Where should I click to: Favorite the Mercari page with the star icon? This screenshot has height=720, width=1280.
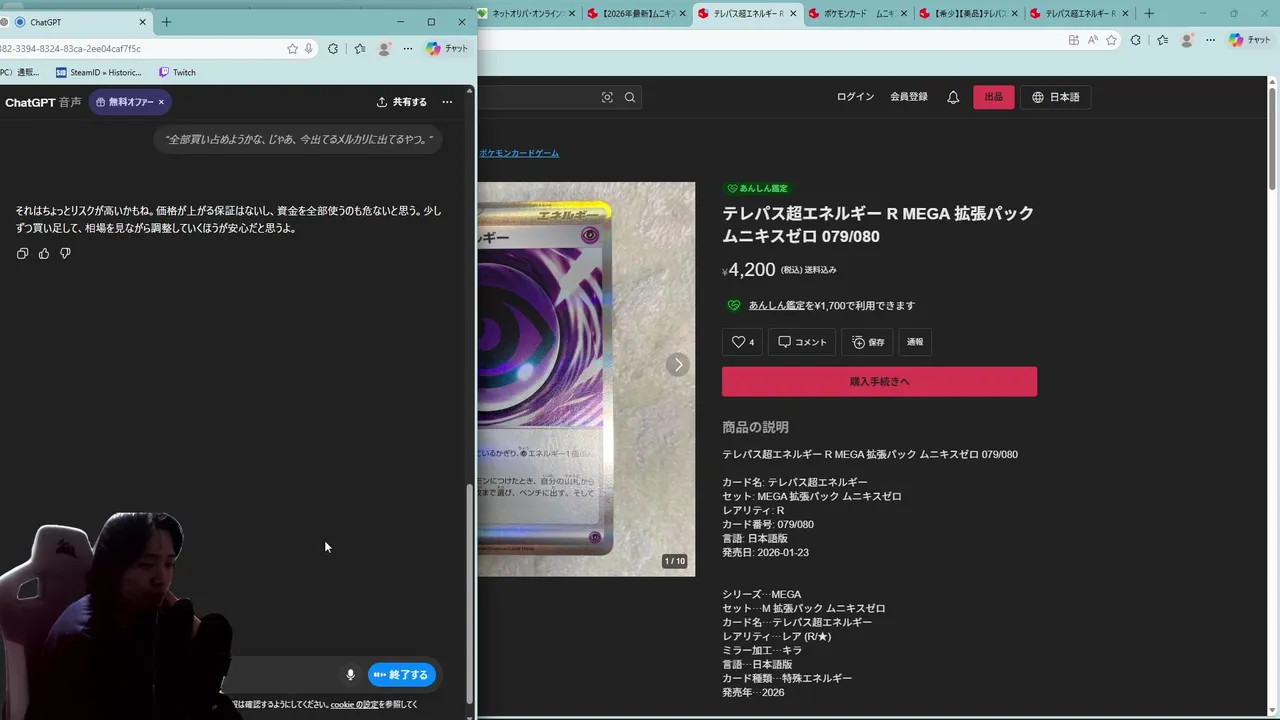(x=1111, y=40)
